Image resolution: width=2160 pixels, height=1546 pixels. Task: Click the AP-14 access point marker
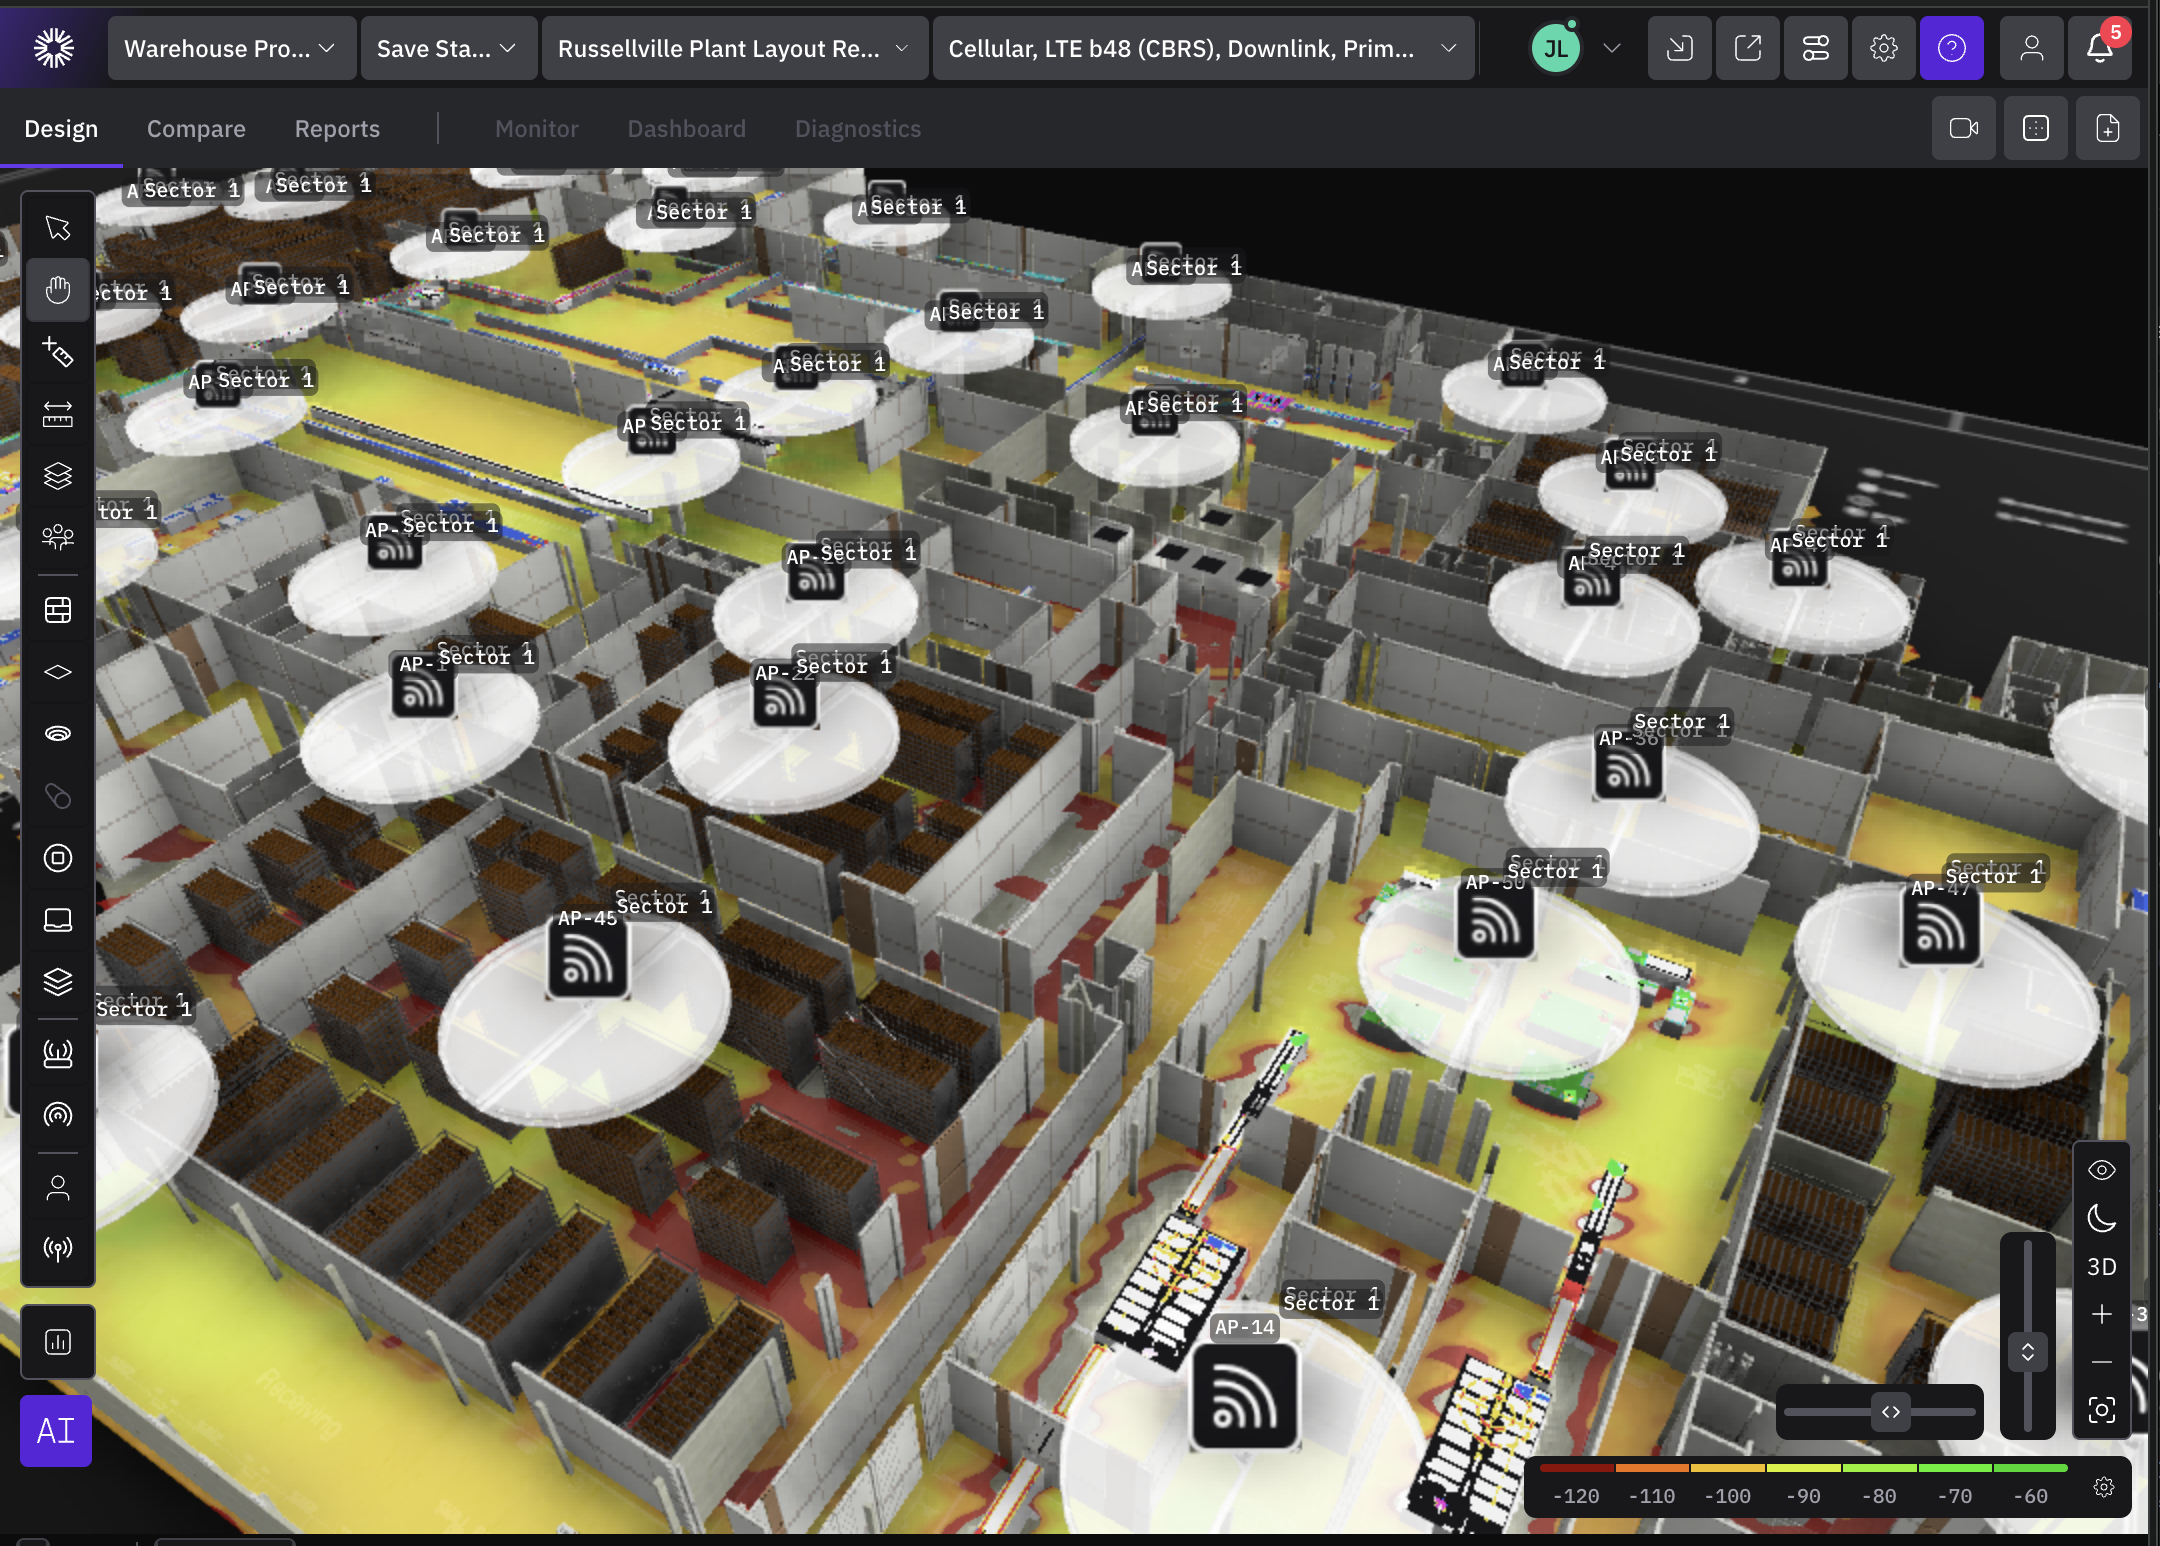[1244, 1396]
